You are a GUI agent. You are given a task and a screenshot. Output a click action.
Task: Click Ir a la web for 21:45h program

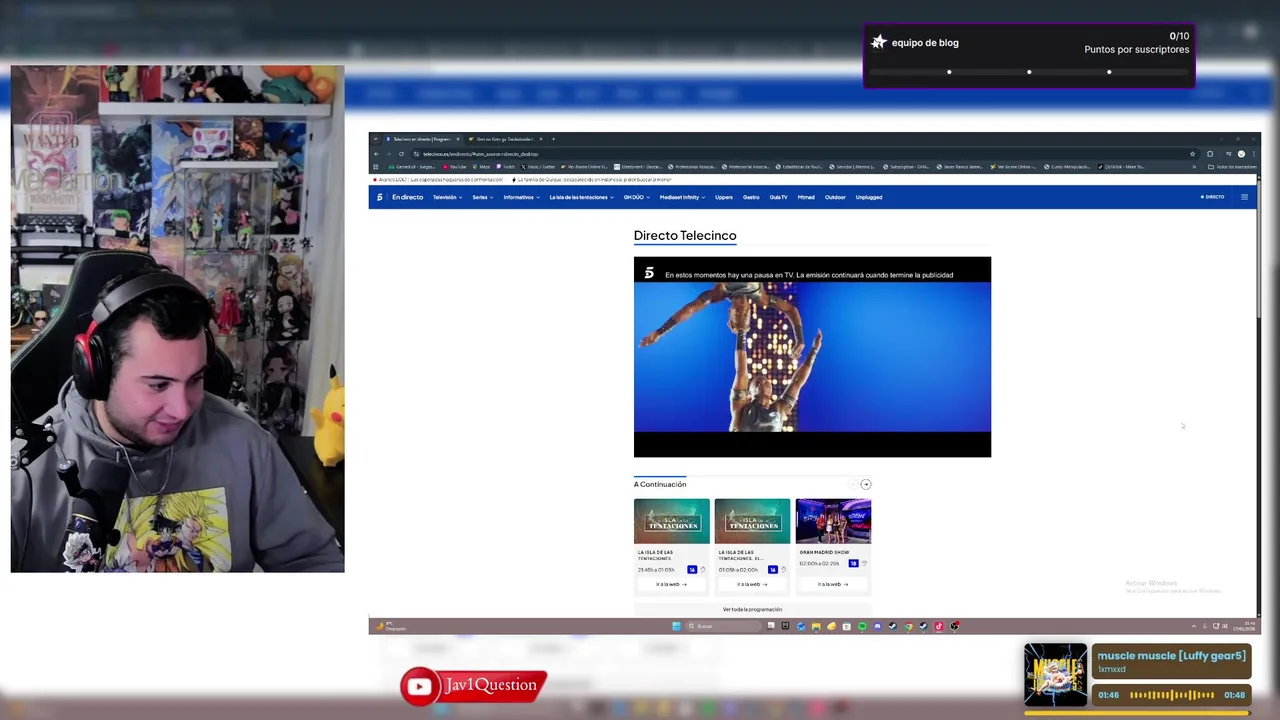(672, 584)
